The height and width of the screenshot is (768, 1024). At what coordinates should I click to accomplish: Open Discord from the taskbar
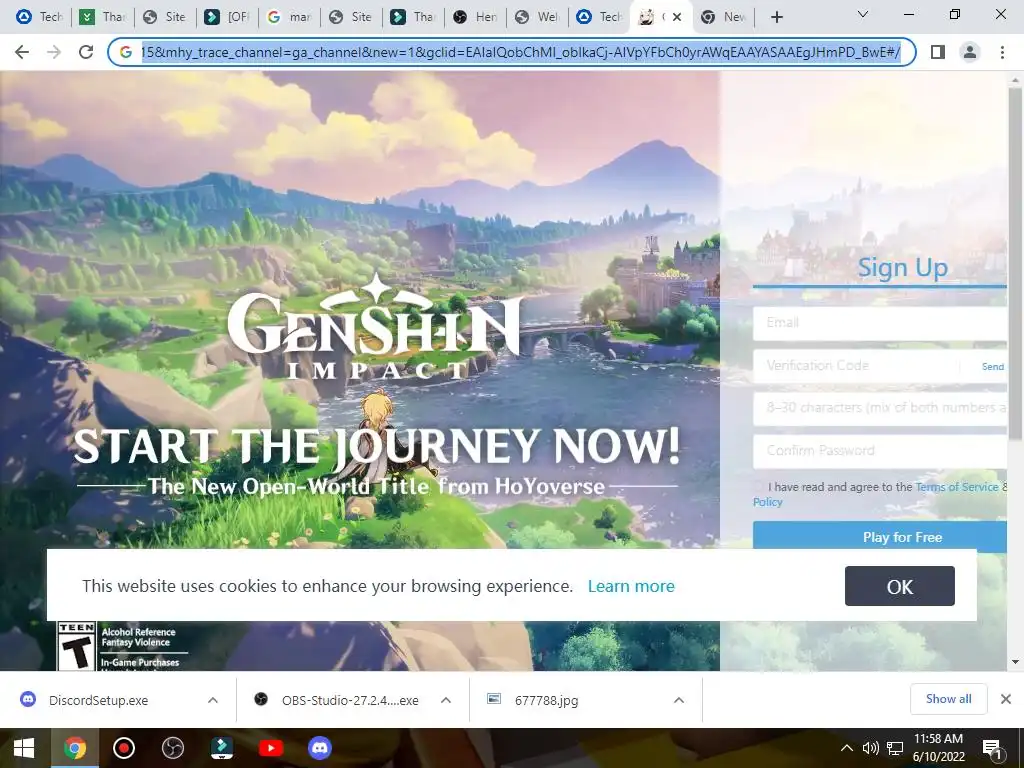click(x=319, y=748)
